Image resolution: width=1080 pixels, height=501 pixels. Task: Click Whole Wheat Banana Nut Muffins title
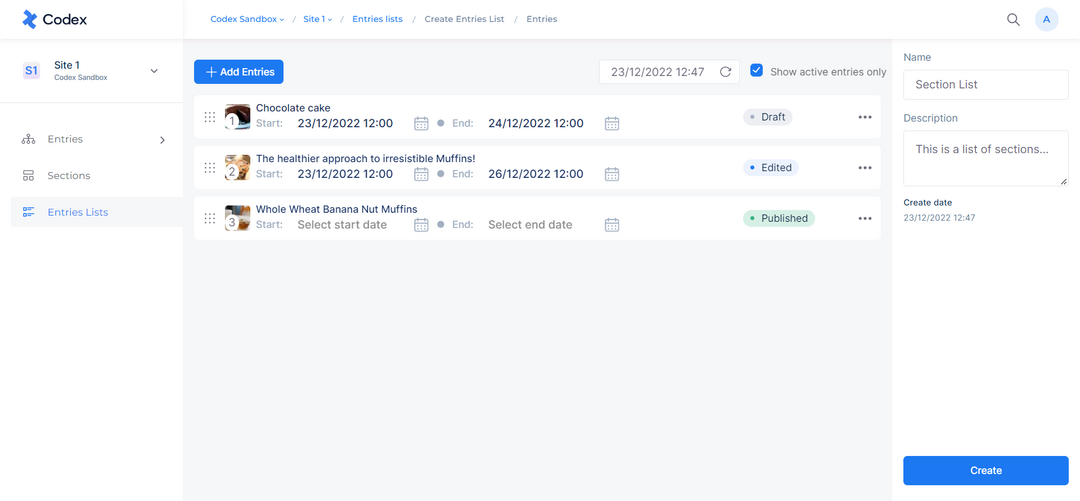click(x=337, y=209)
